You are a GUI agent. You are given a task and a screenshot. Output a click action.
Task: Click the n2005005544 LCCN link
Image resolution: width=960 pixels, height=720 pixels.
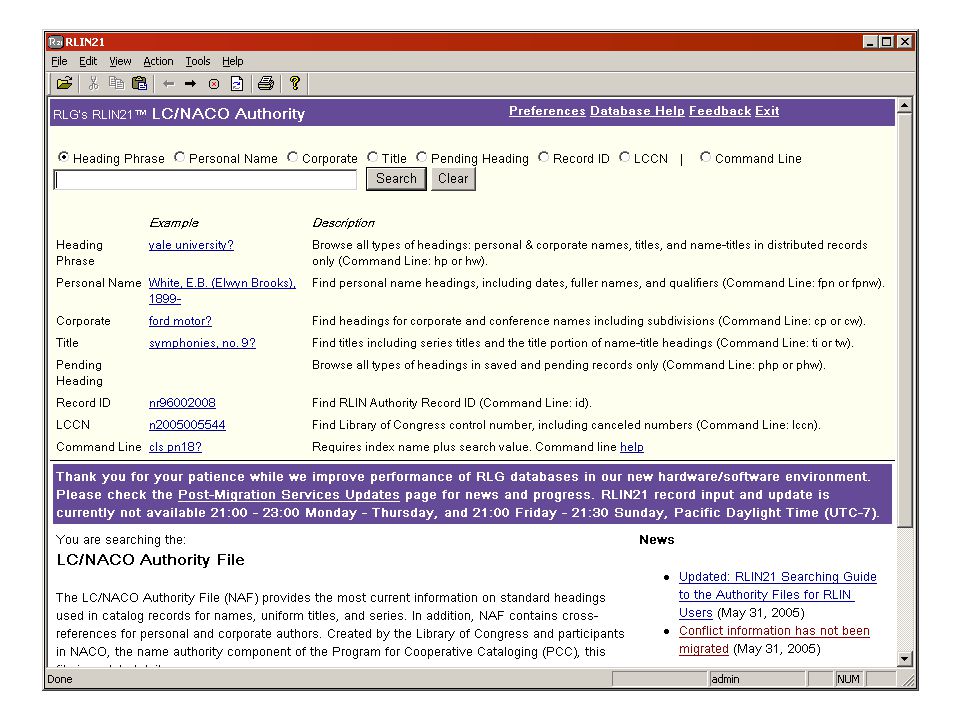coord(187,425)
